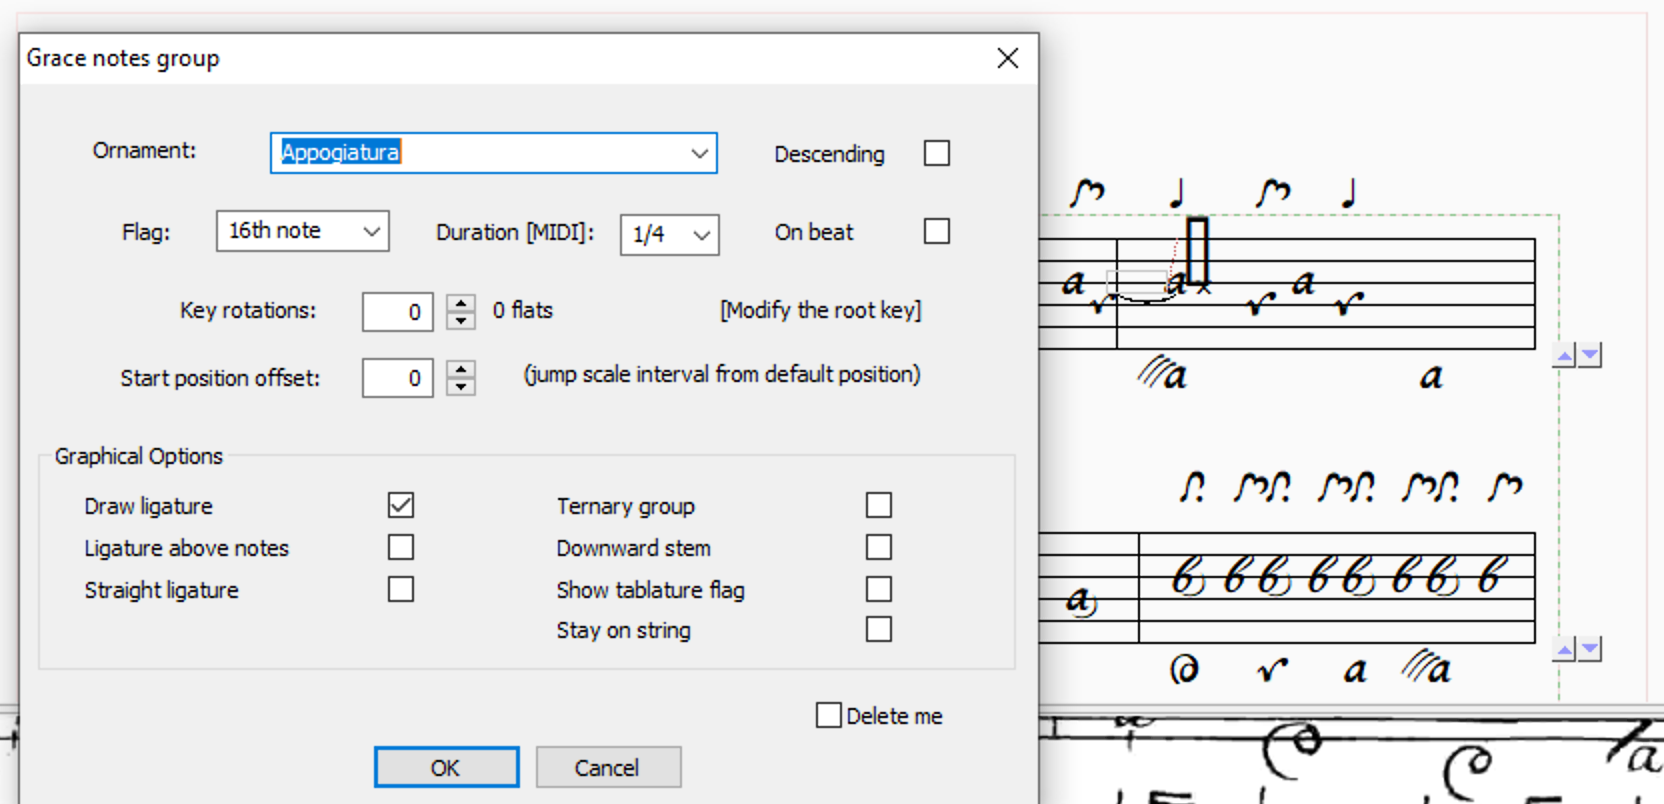
Task: Uncheck Draw ligature option
Action: pyautogui.click(x=401, y=505)
